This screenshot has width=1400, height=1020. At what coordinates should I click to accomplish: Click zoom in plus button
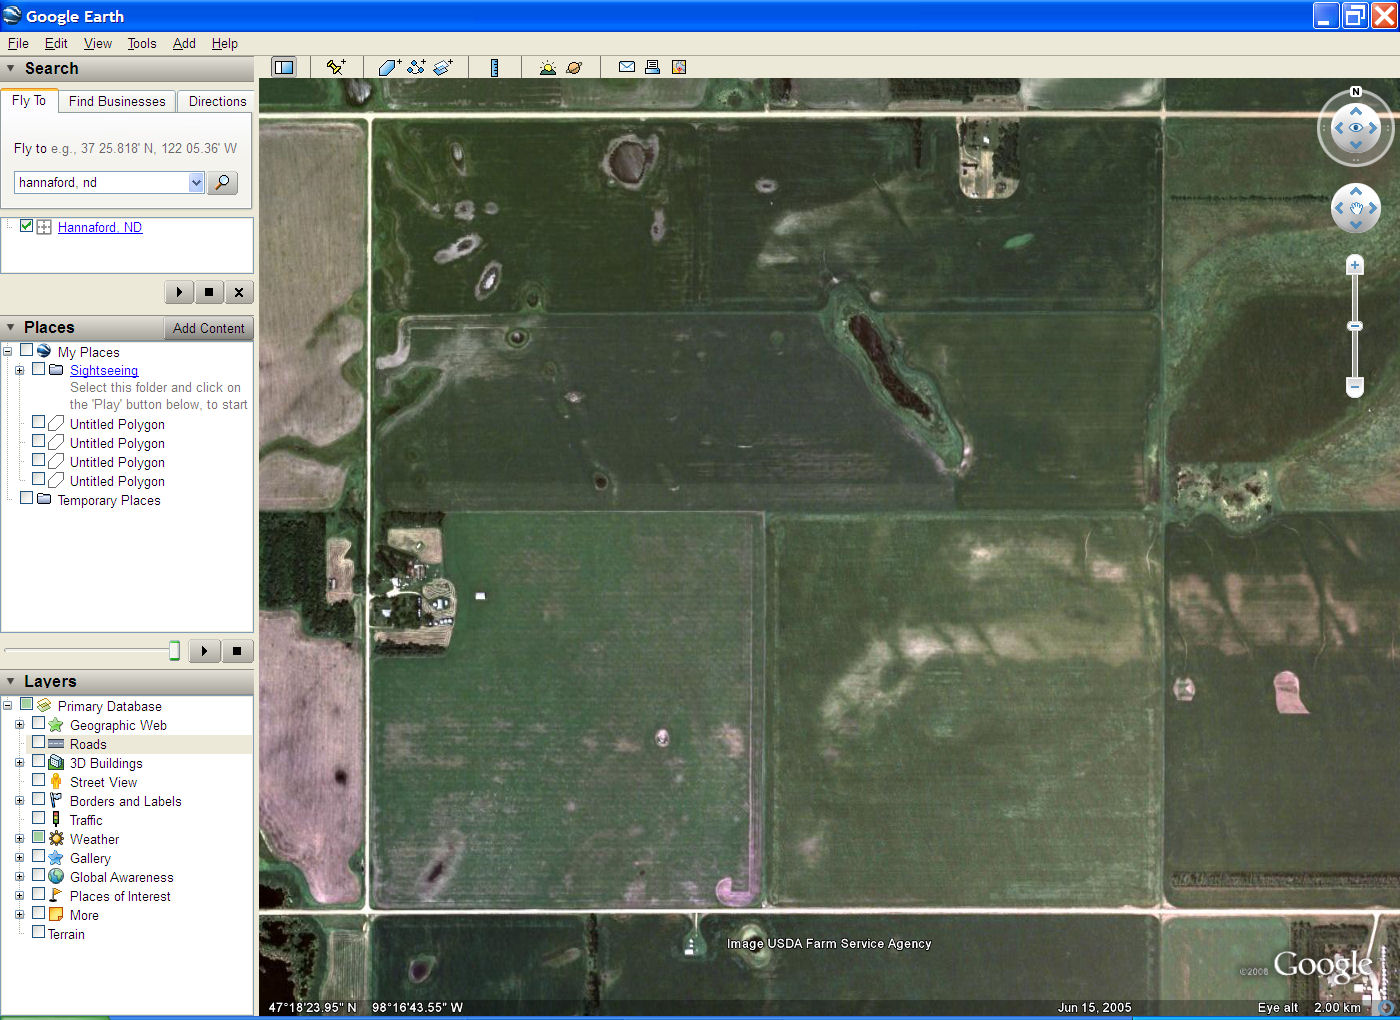[x=1355, y=265]
